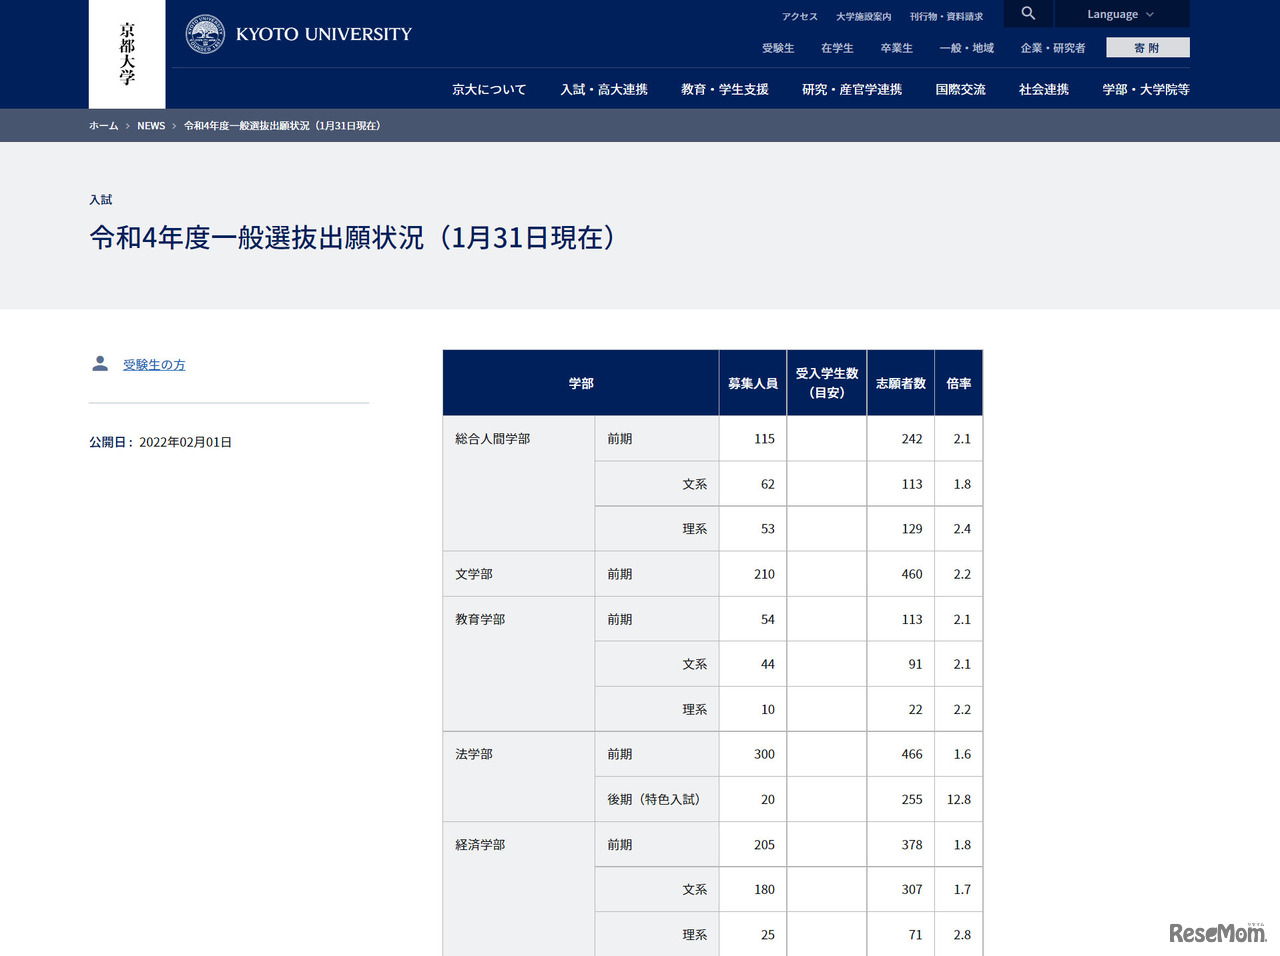The height and width of the screenshot is (956, 1280).
Task: Open the 教育・学生支援 menu
Action: tap(725, 90)
